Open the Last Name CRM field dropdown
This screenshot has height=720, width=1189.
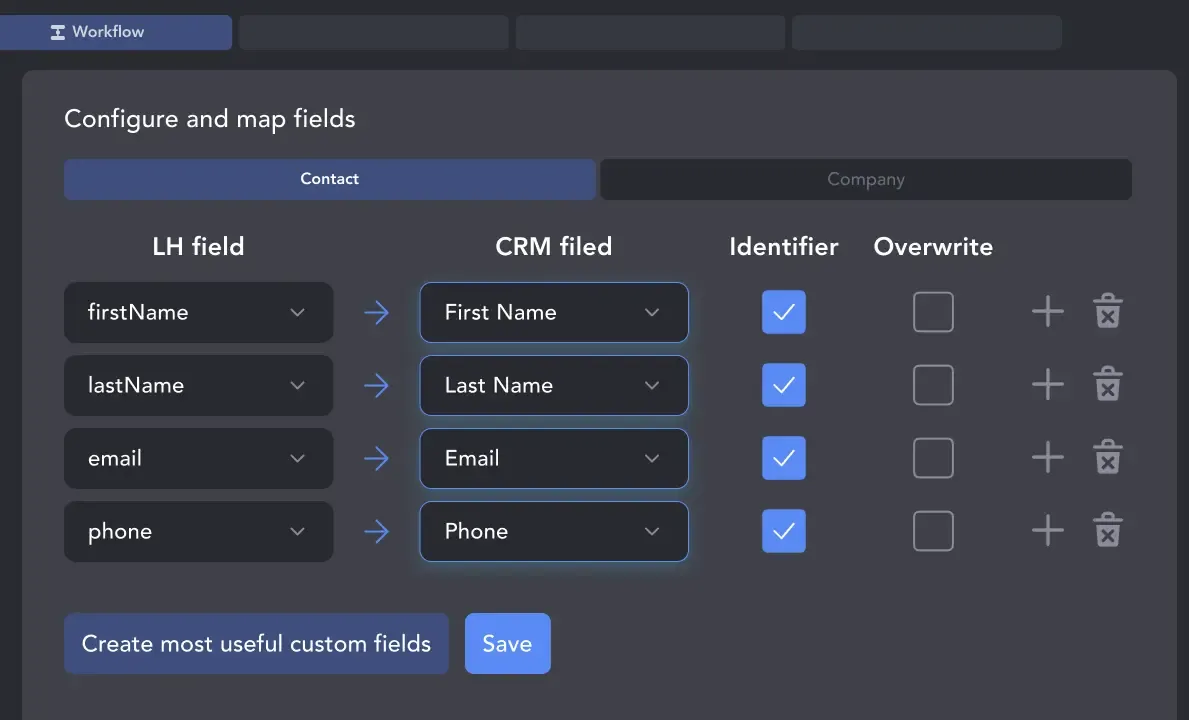554,385
